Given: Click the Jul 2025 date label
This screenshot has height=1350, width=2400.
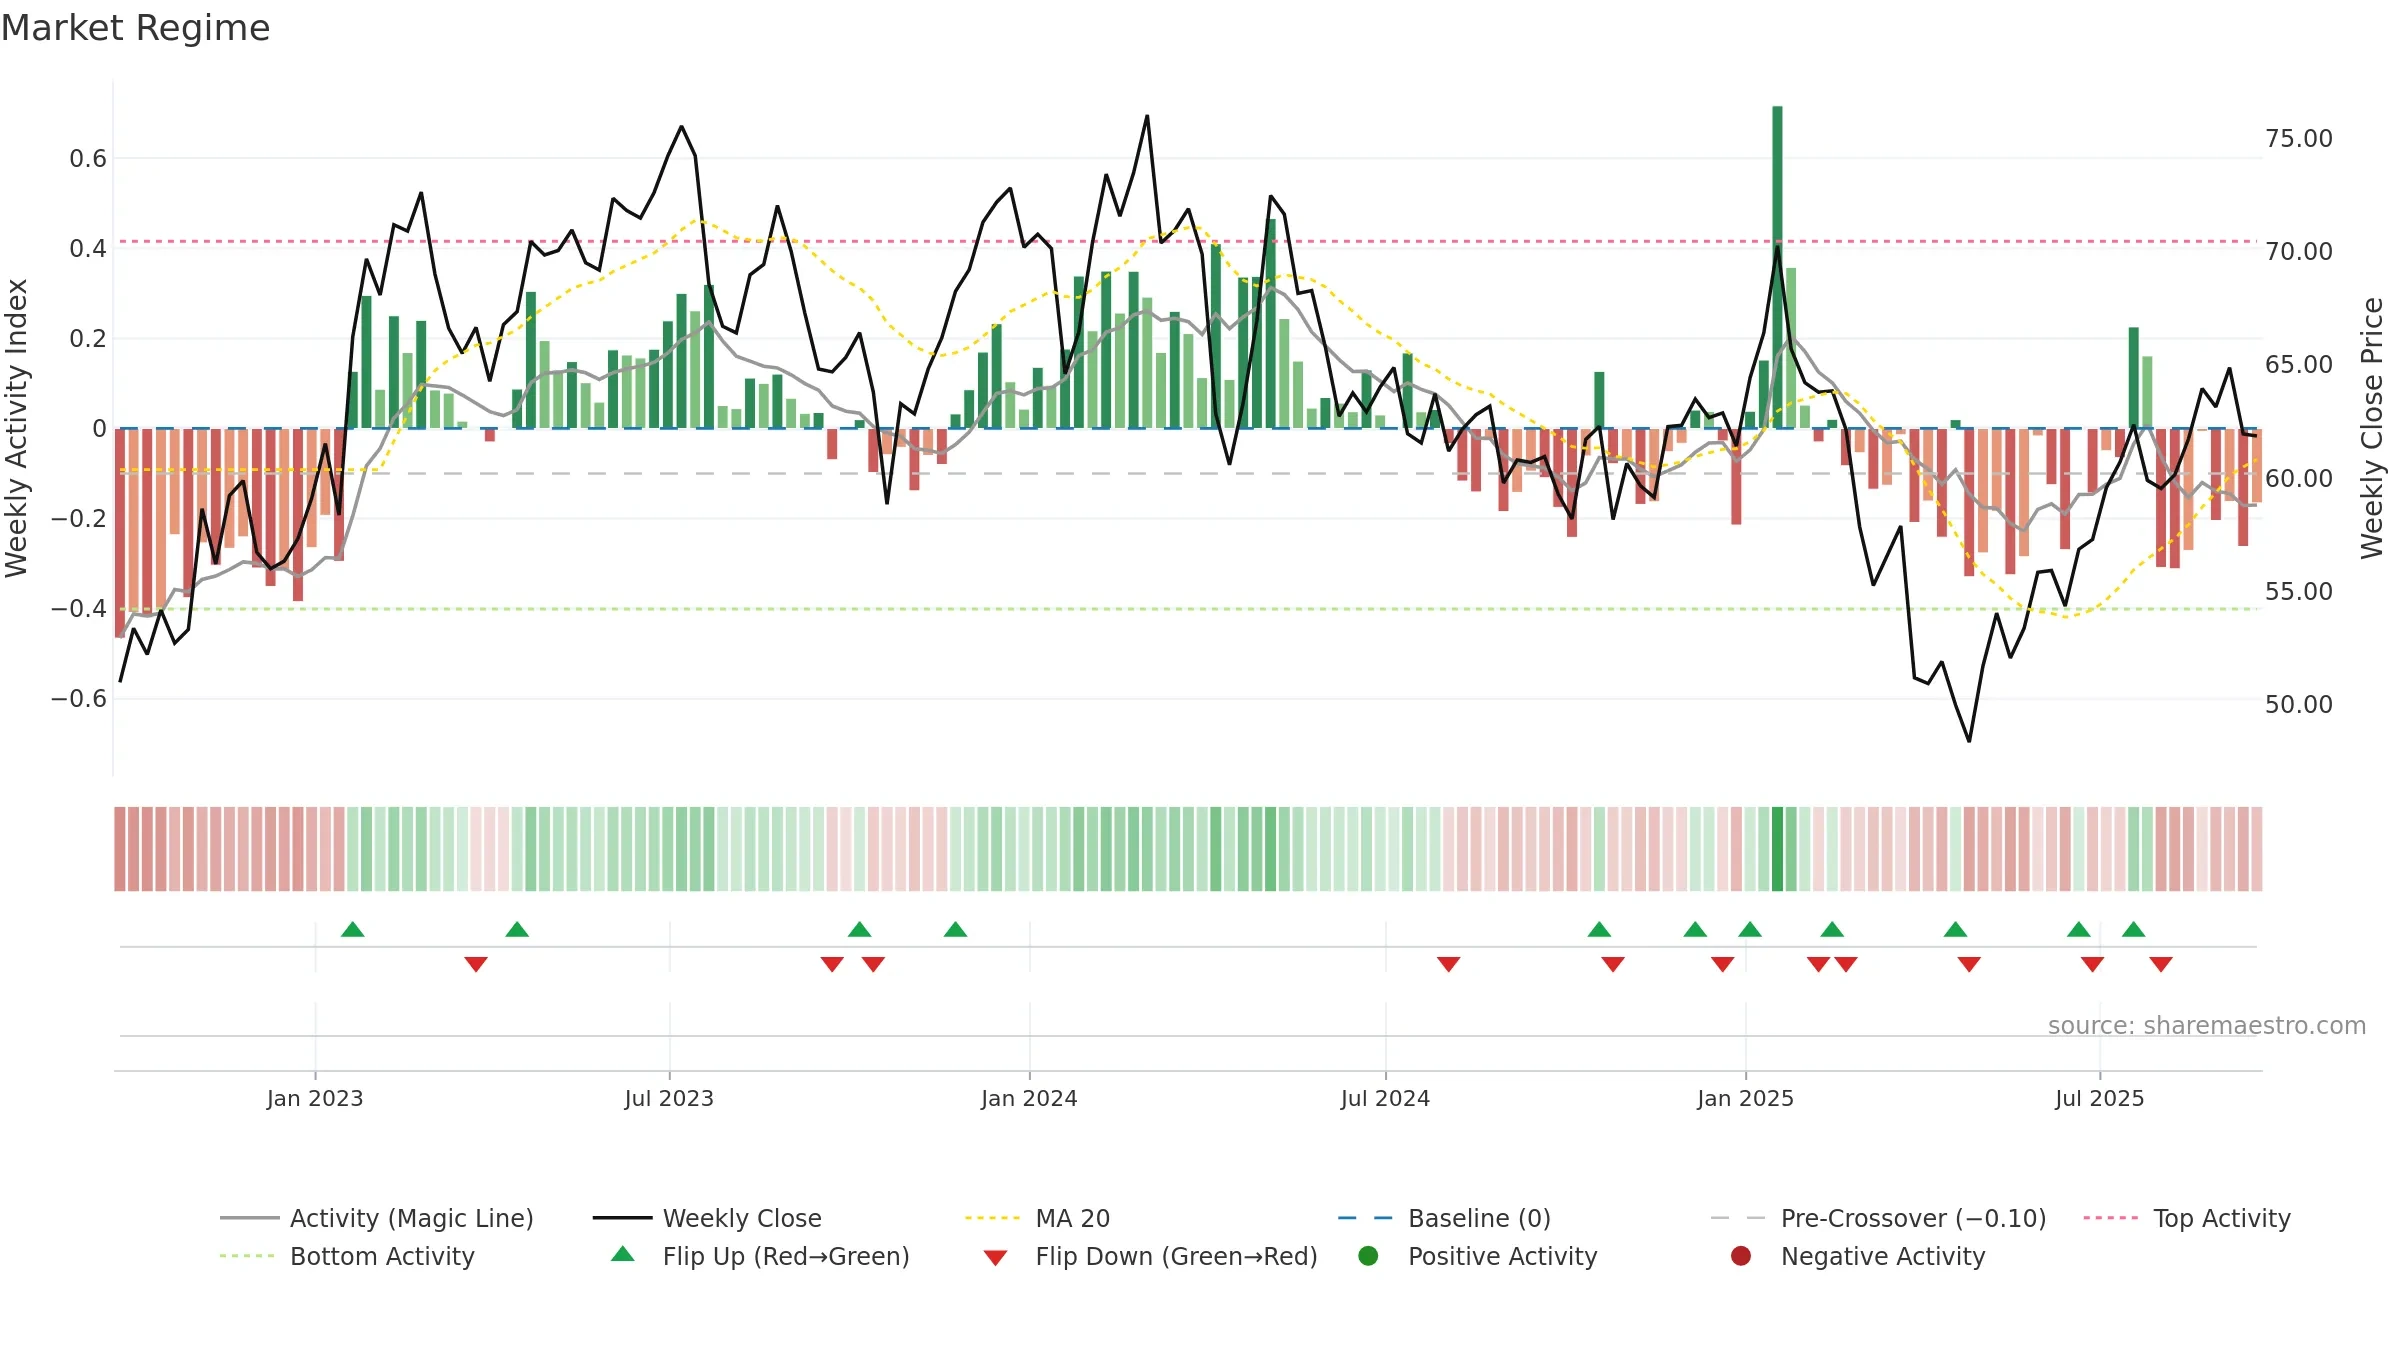Looking at the screenshot, I should click(x=2099, y=1098).
